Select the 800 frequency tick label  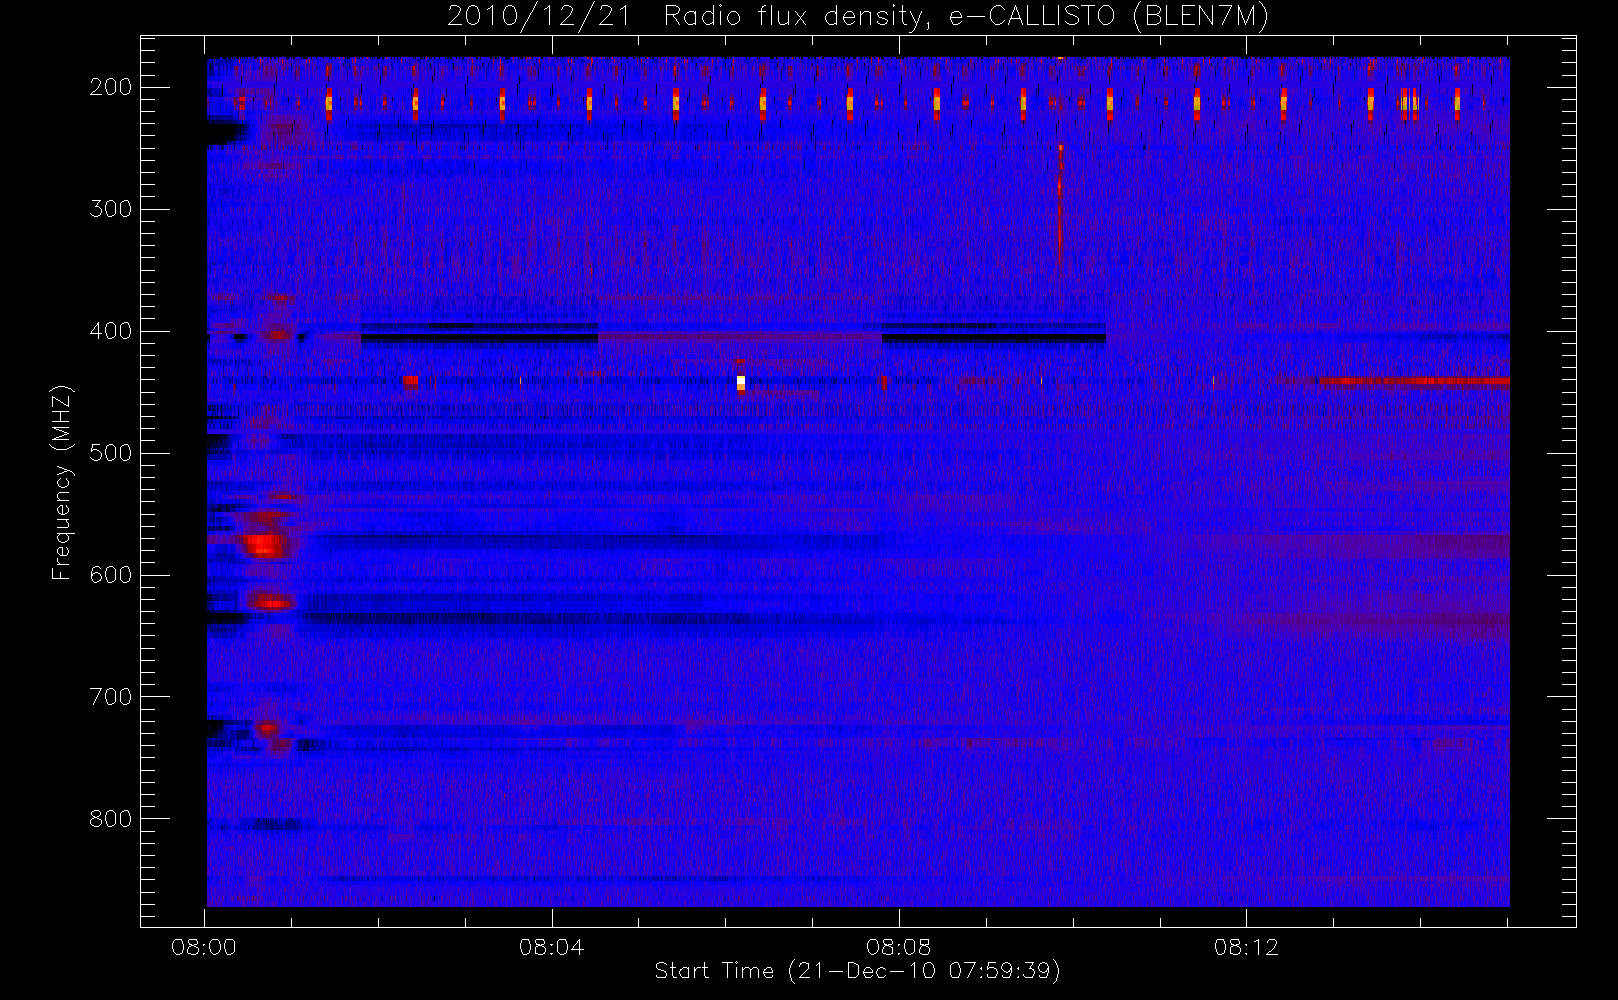click(110, 819)
